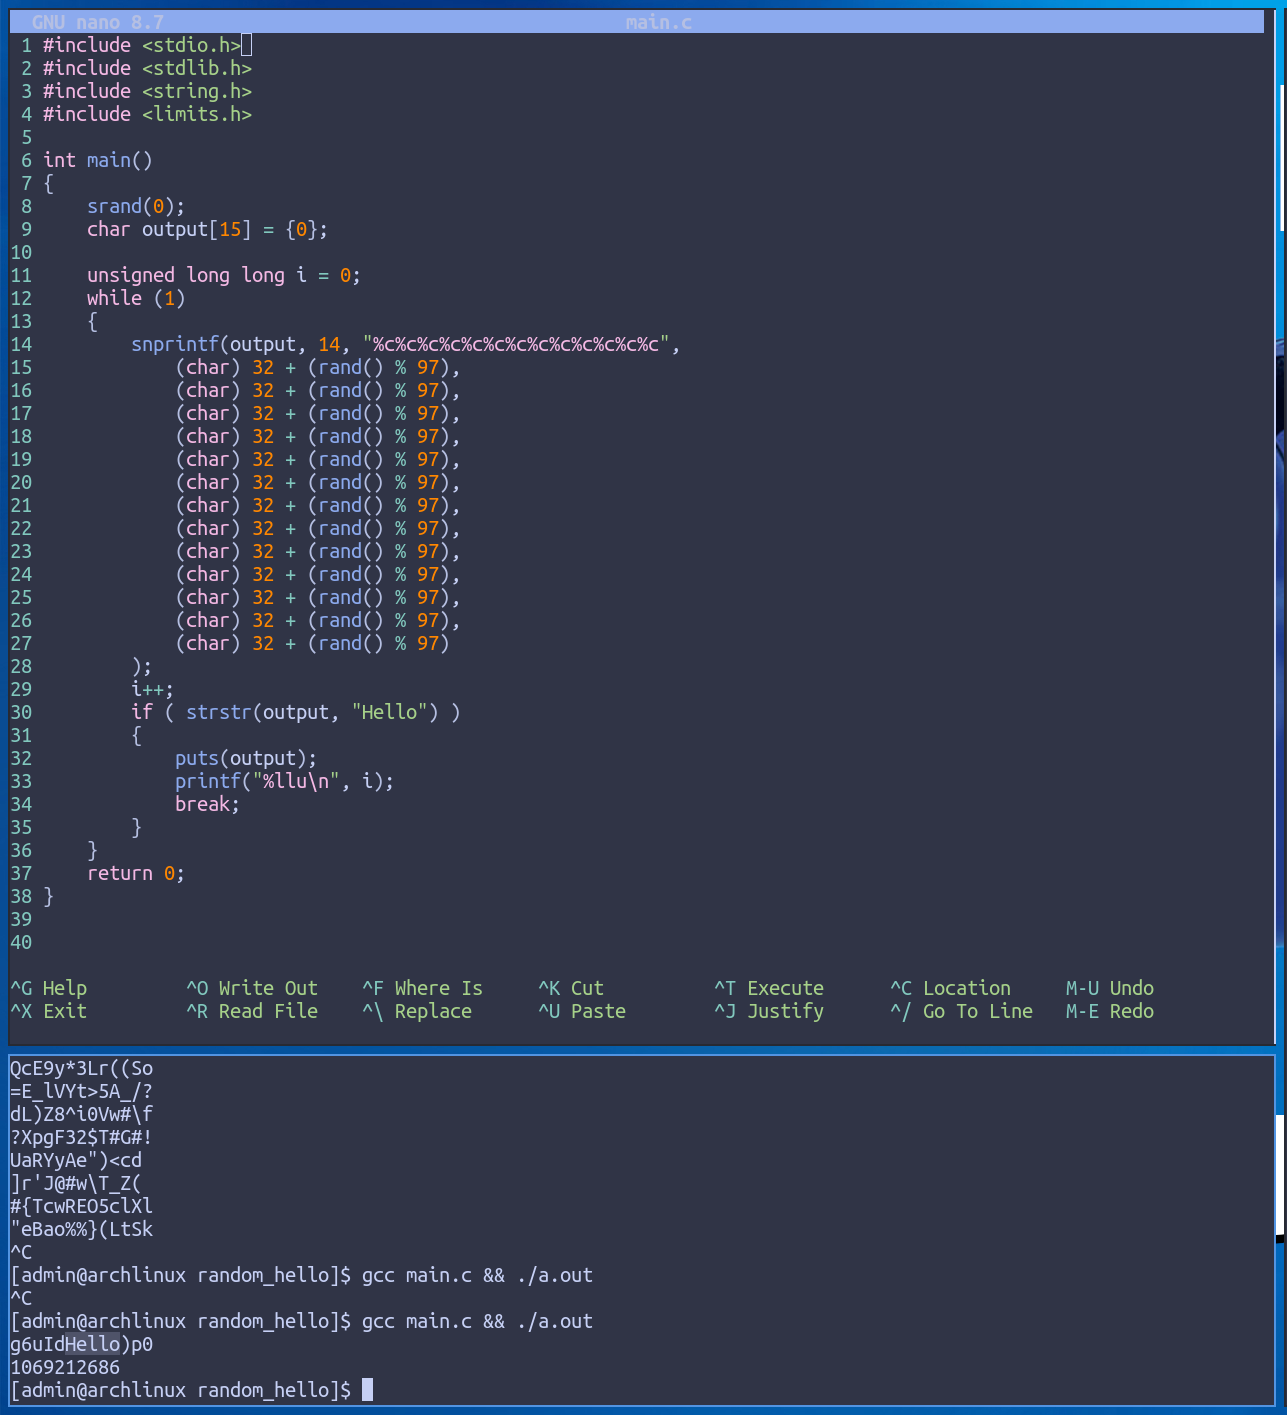Image resolution: width=1287 pixels, height=1415 pixels.
Task: Select the ^C Location shortcut
Action: (950, 988)
